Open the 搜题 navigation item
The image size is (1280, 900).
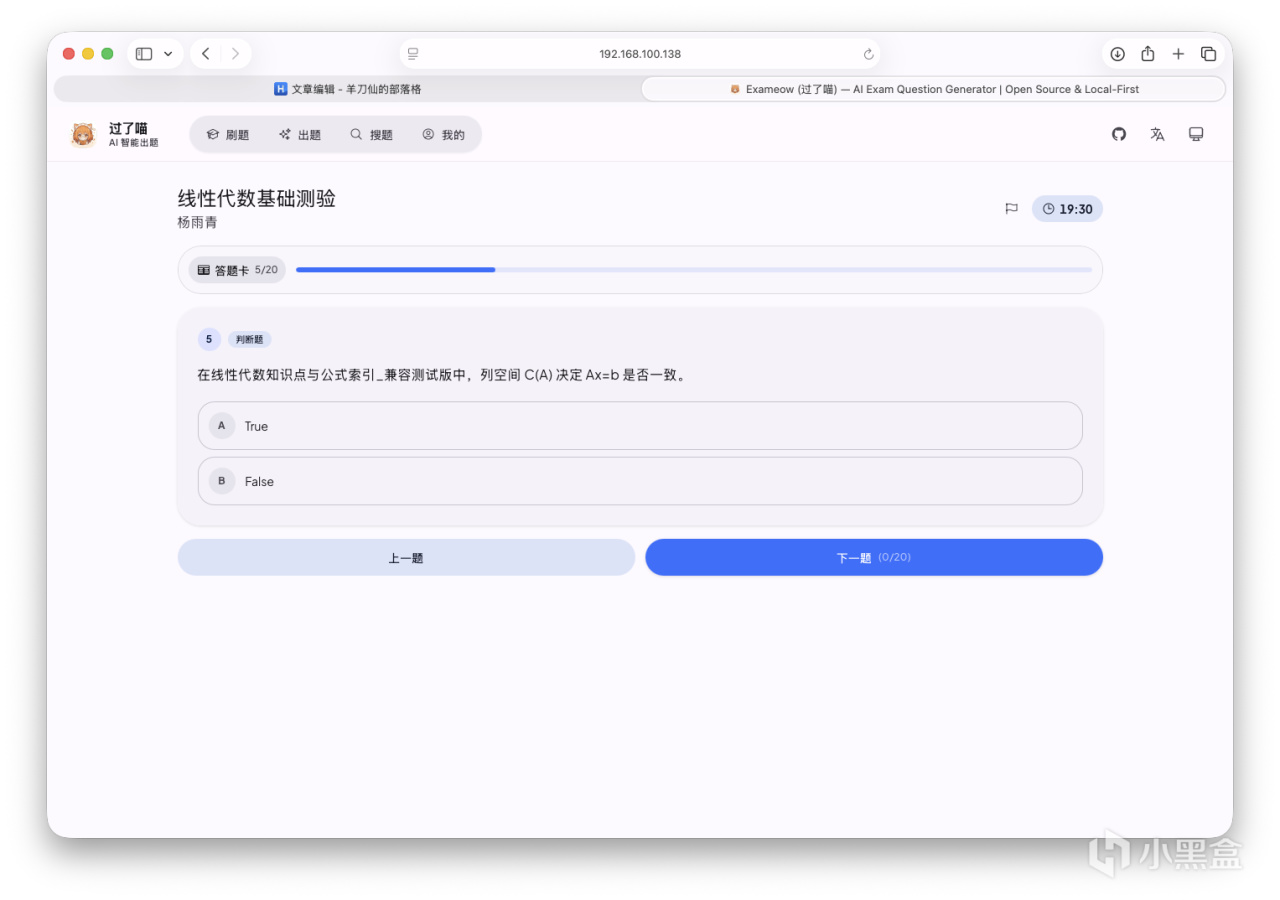pos(372,135)
